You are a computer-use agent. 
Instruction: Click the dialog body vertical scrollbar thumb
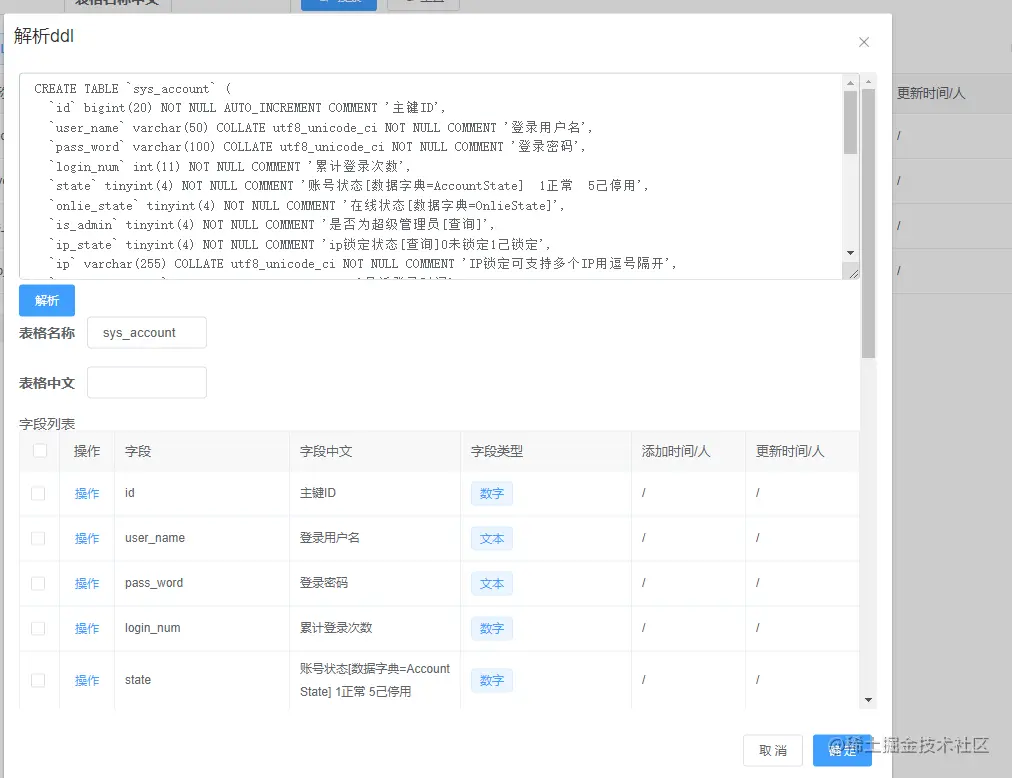(869, 223)
